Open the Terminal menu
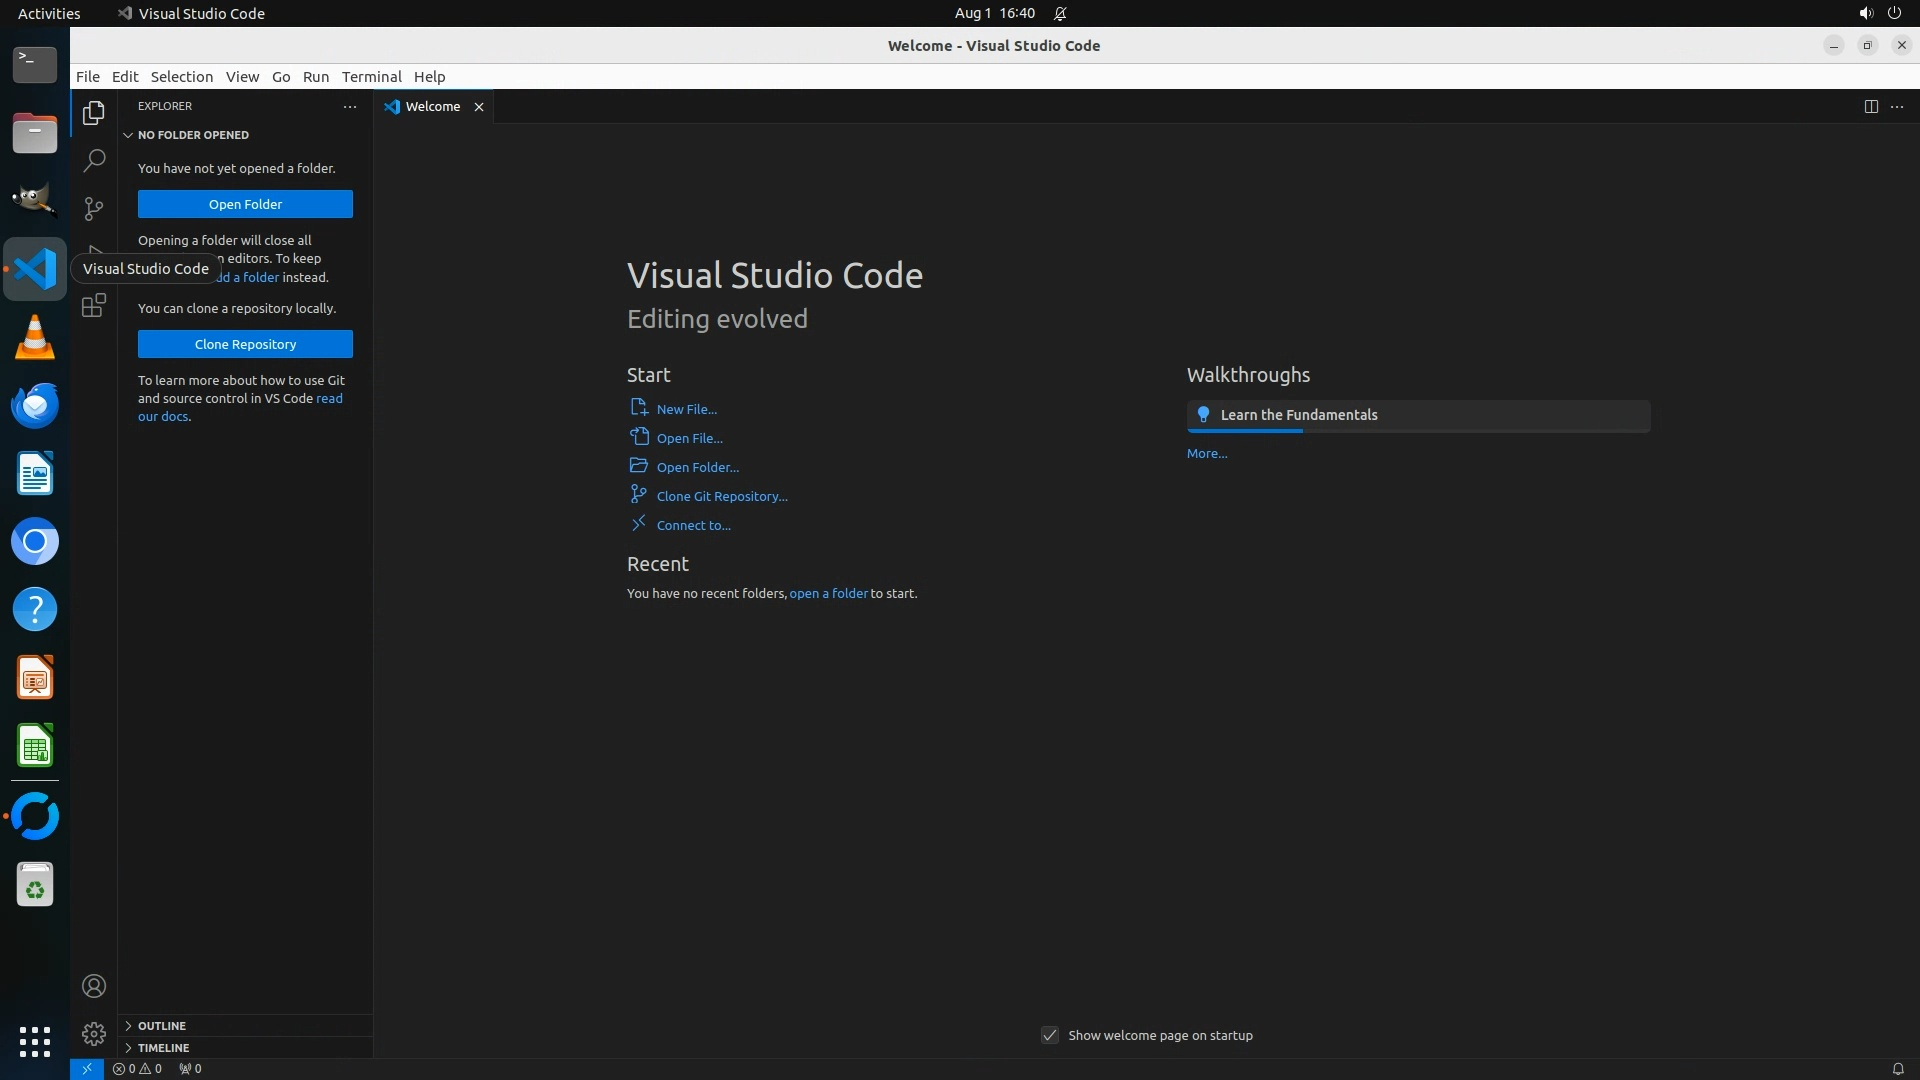 pyautogui.click(x=371, y=77)
